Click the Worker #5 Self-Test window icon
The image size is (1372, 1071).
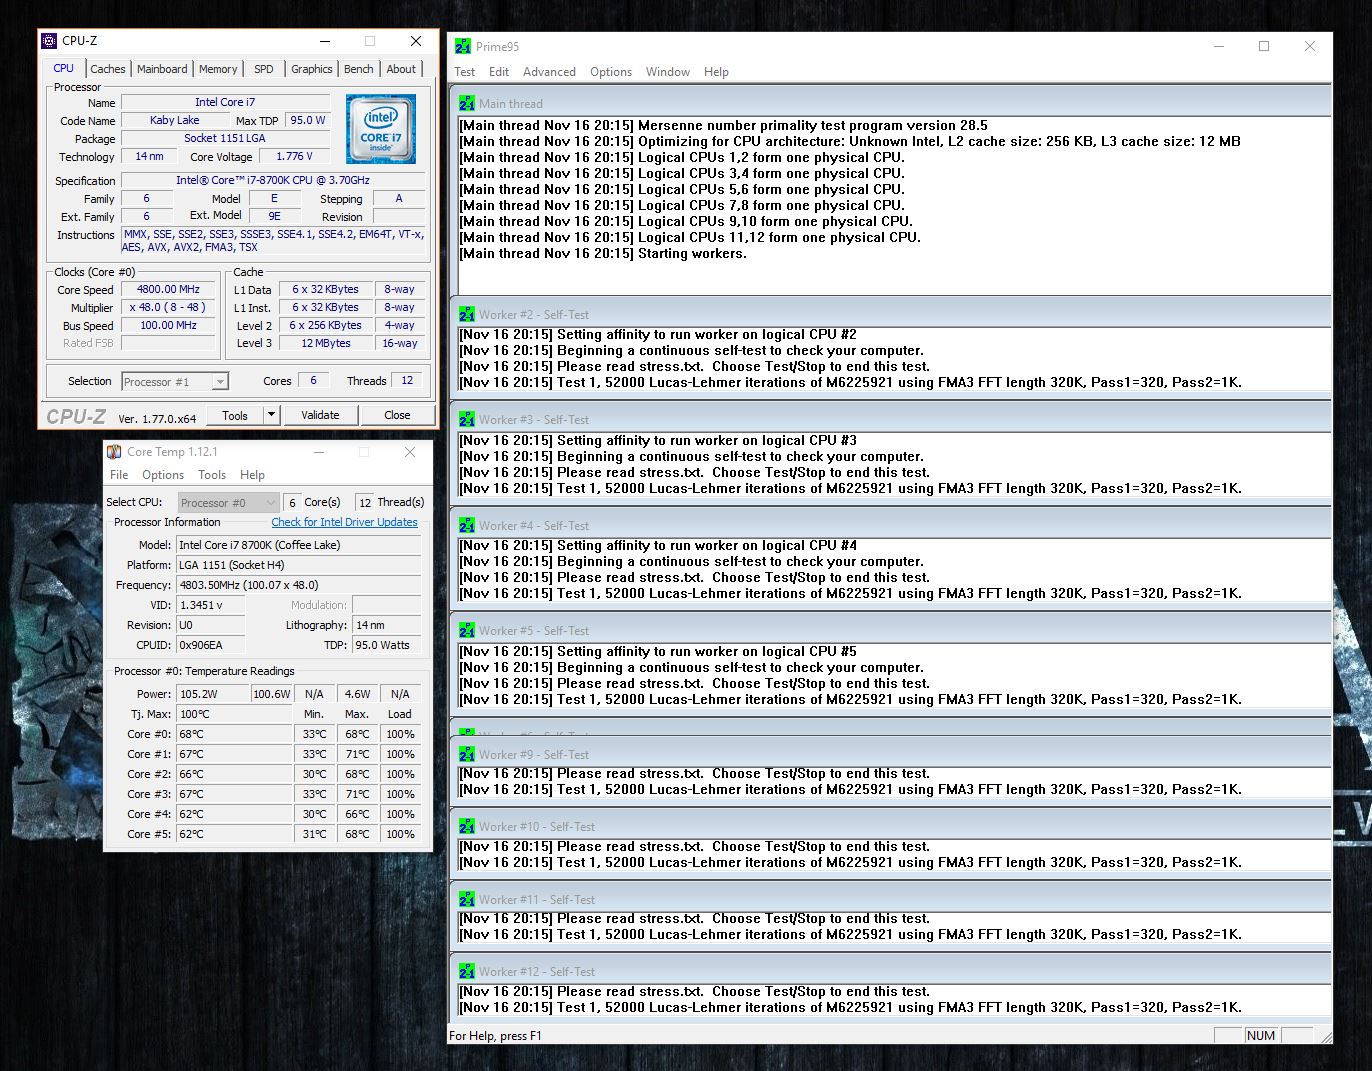tap(467, 630)
